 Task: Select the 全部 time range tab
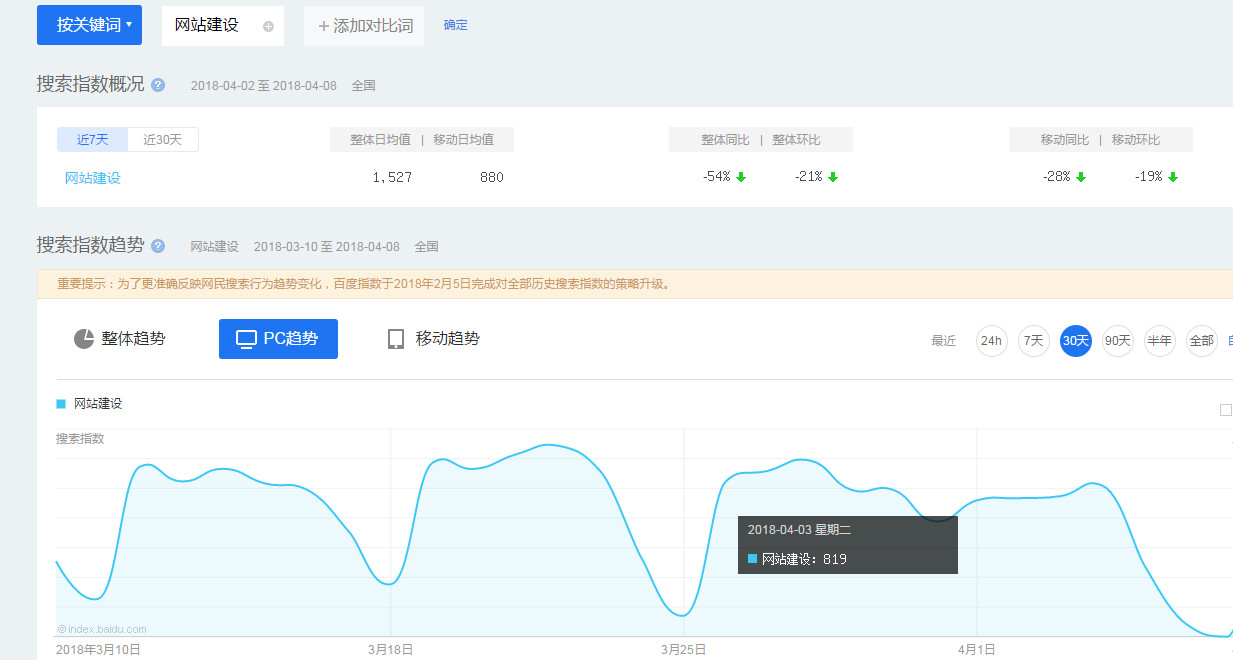click(x=1201, y=341)
